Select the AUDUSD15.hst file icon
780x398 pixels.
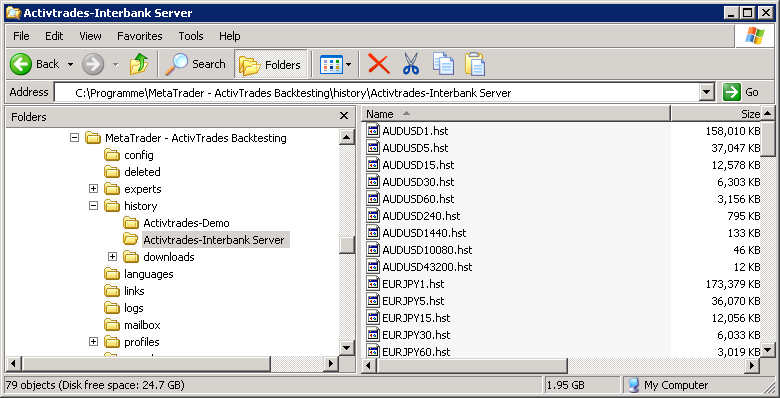click(373, 165)
